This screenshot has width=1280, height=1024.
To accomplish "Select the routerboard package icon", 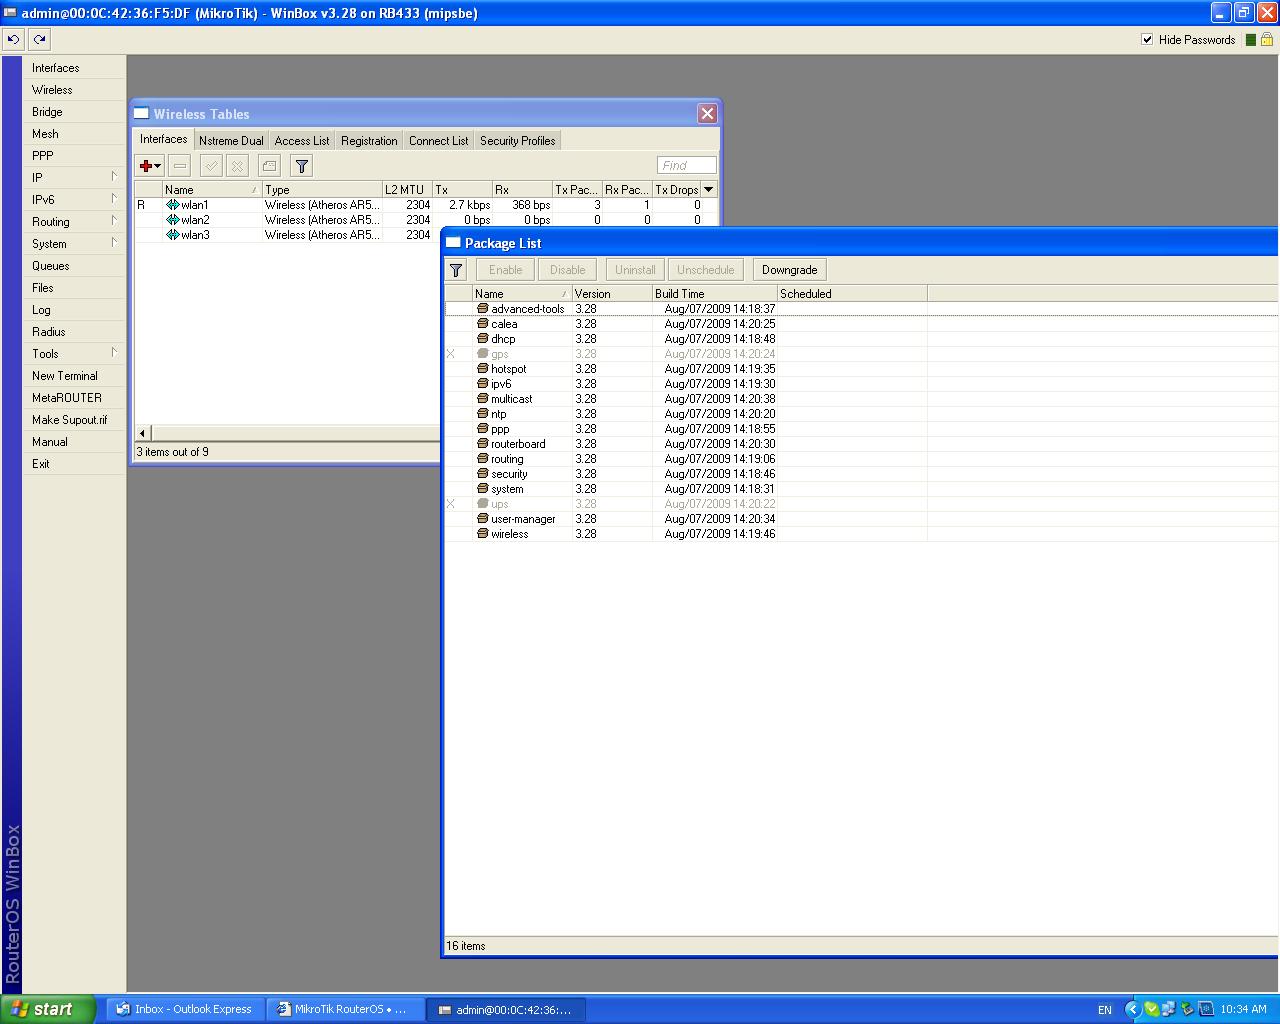I will 483,444.
